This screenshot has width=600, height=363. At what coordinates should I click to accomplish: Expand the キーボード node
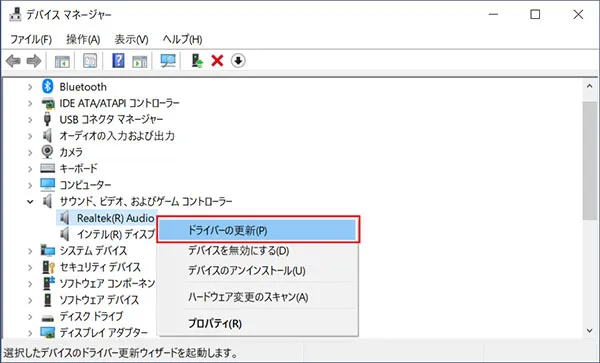tap(30, 169)
